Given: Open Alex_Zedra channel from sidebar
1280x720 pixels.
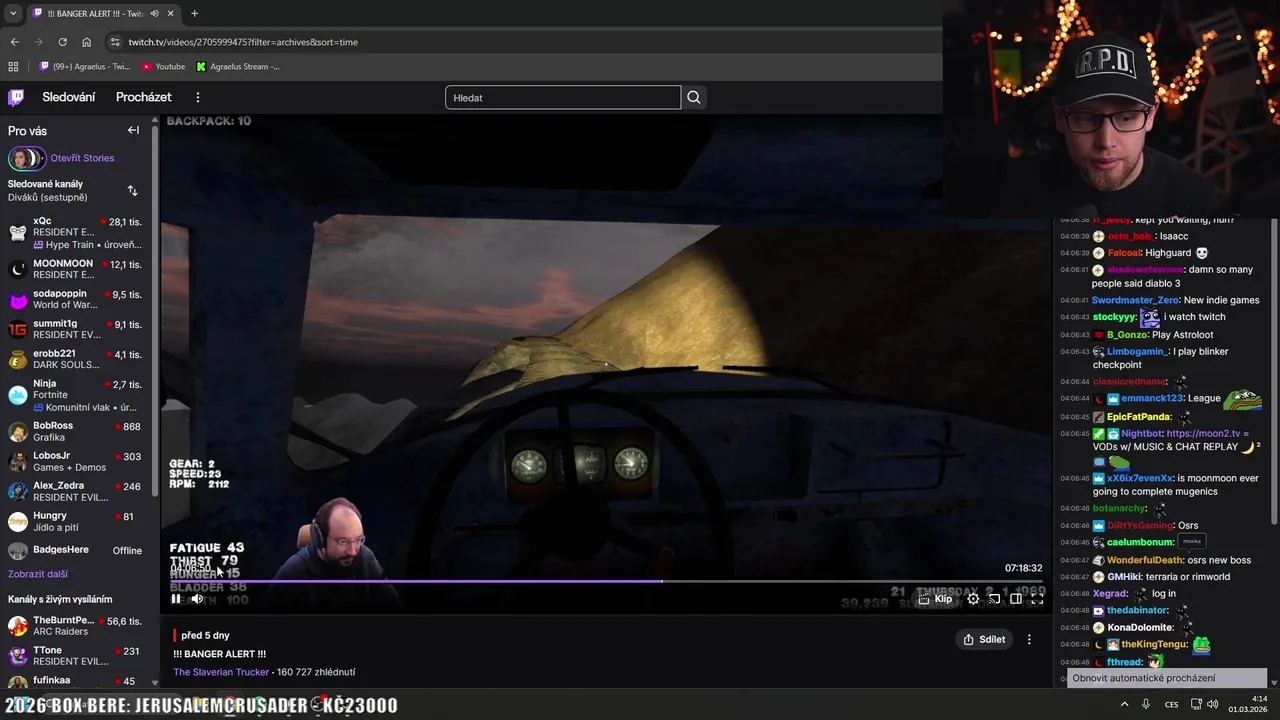Looking at the screenshot, I should point(75,491).
